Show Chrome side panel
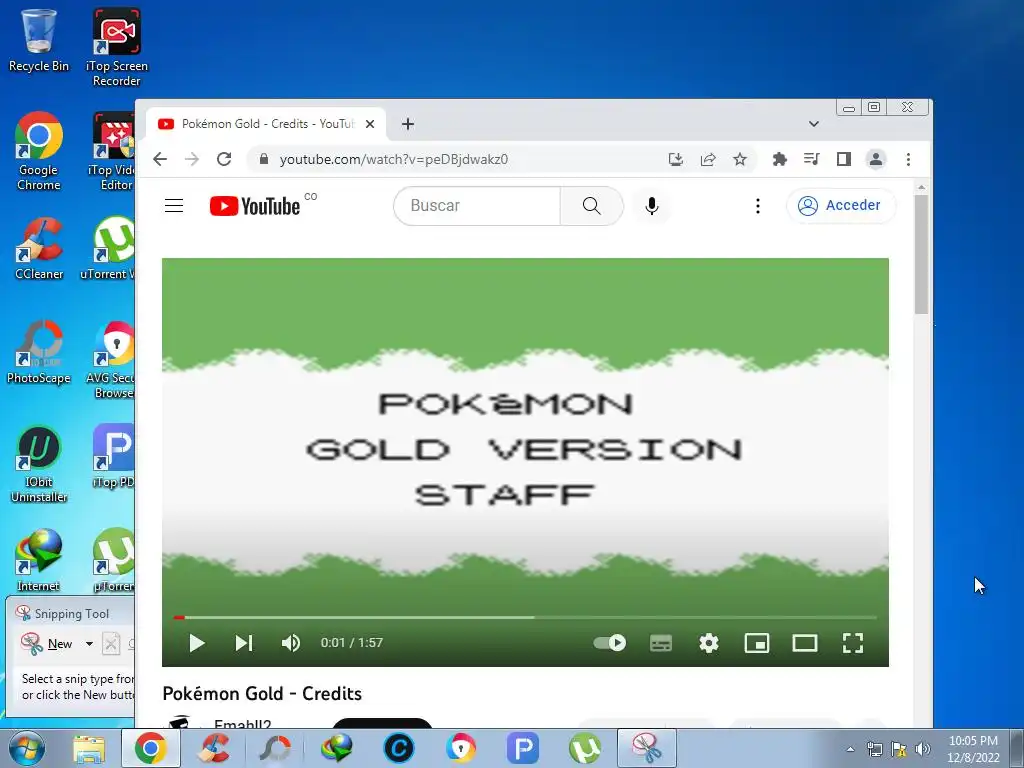The image size is (1024, 768). pyautogui.click(x=844, y=159)
